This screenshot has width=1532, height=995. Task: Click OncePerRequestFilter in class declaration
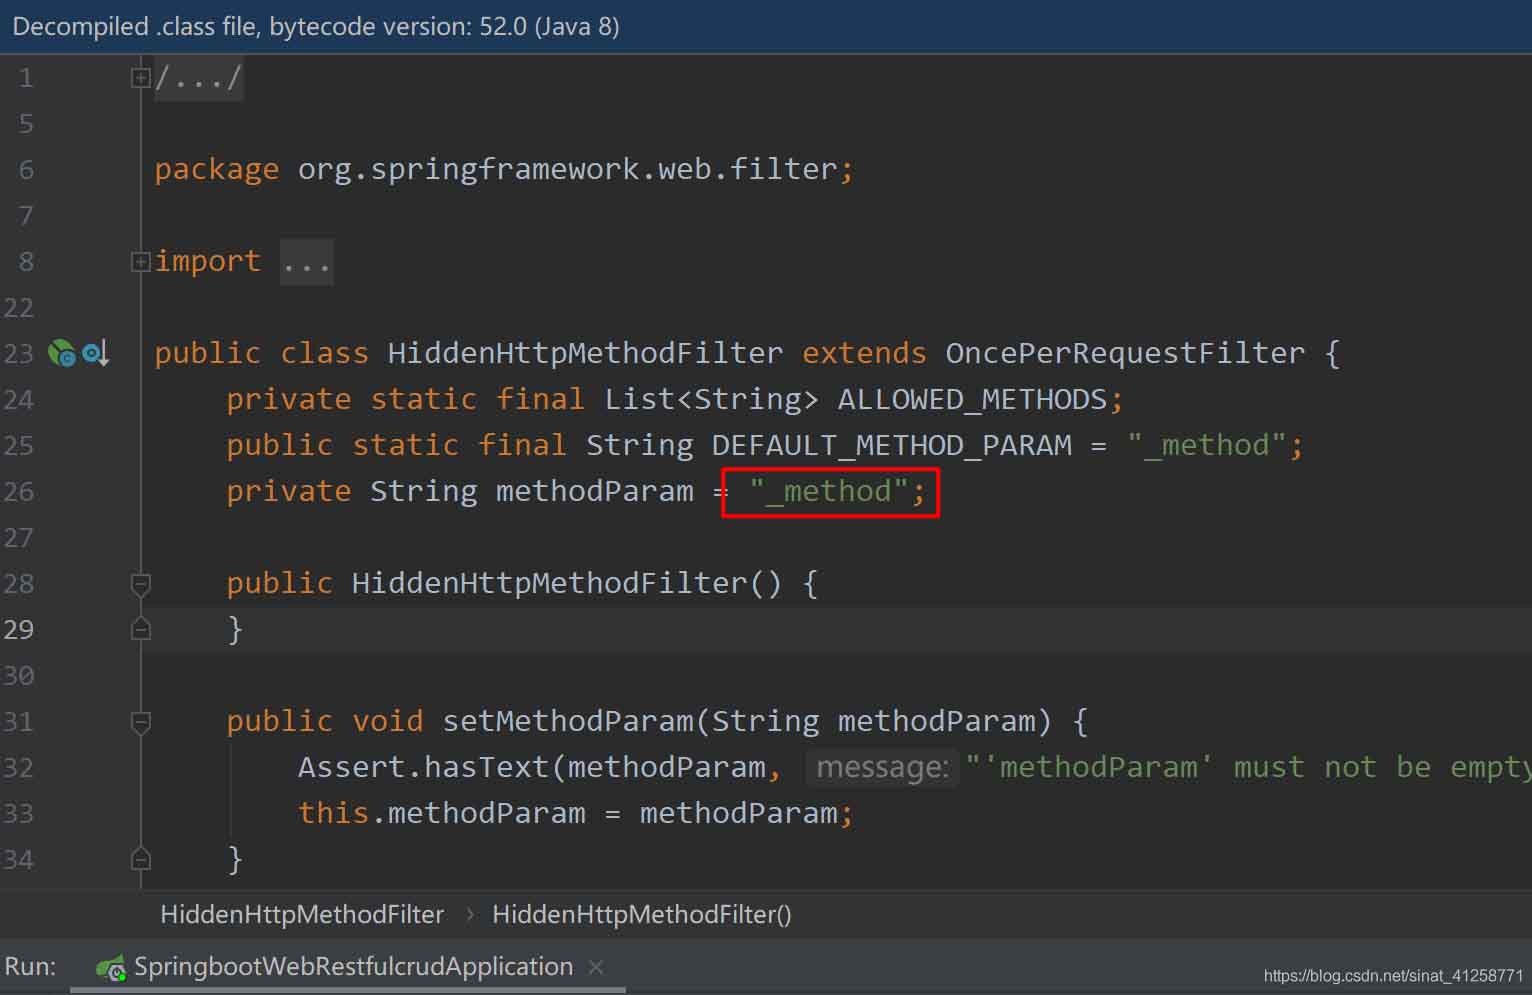click(1125, 353)
